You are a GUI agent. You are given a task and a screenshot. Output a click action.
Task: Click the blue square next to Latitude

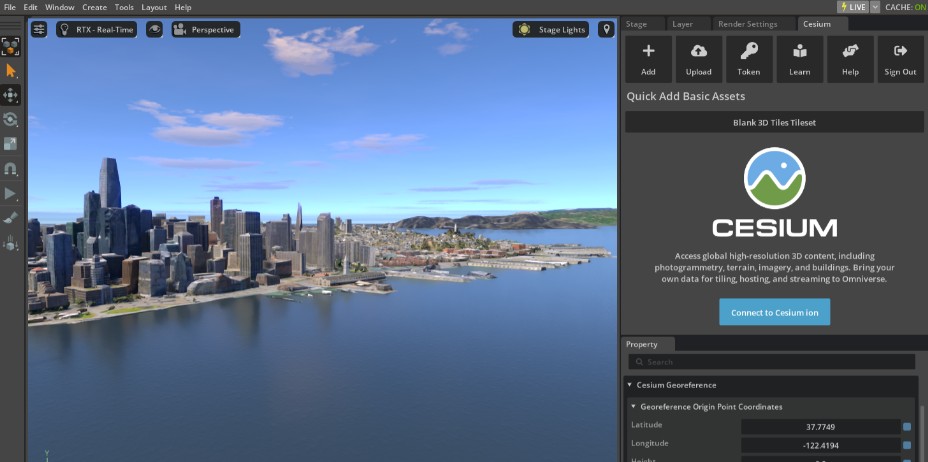click(x=907, y=427)
